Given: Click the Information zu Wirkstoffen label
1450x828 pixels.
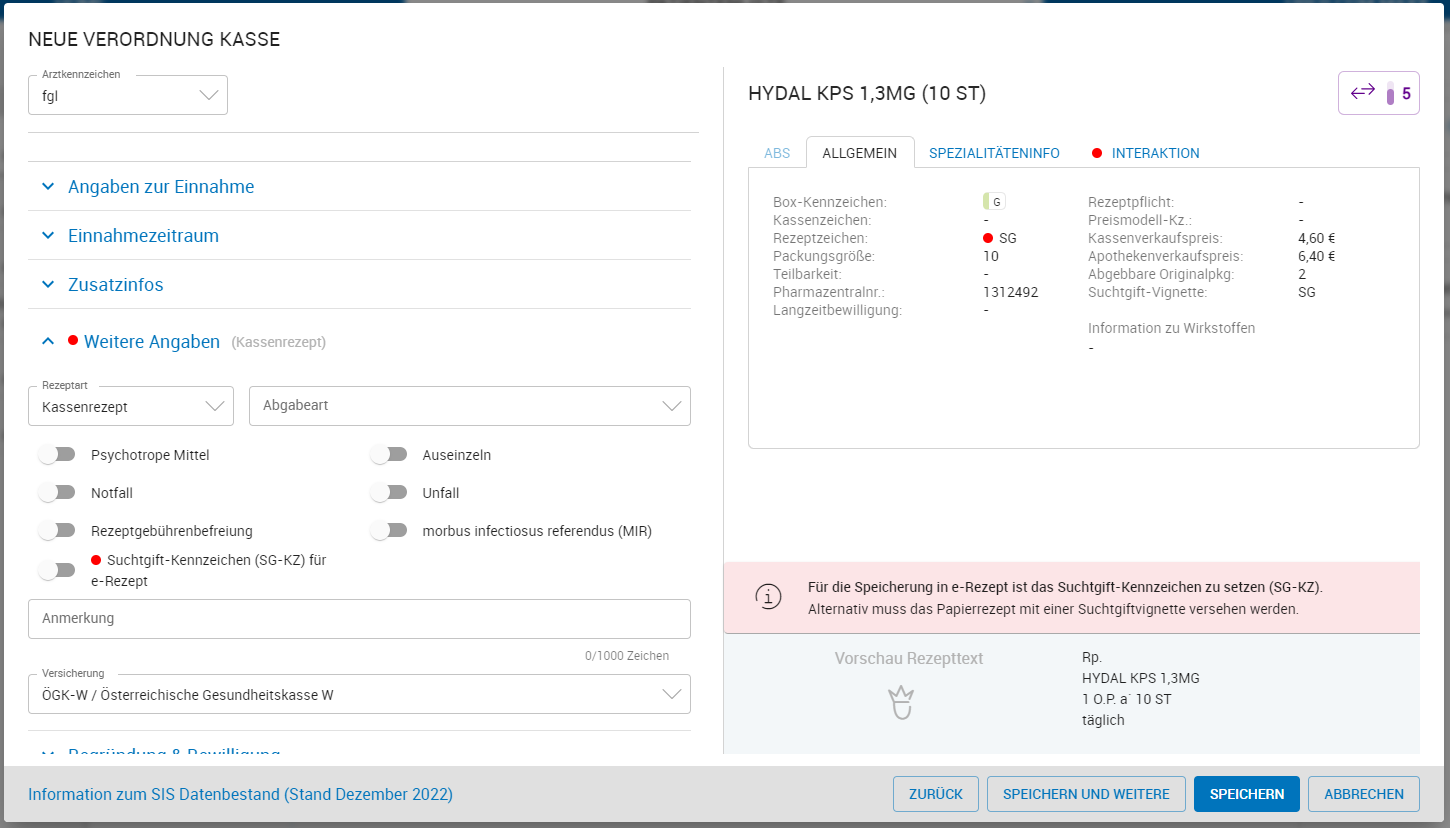Looking at the screenshot, I should (1171, 328).
